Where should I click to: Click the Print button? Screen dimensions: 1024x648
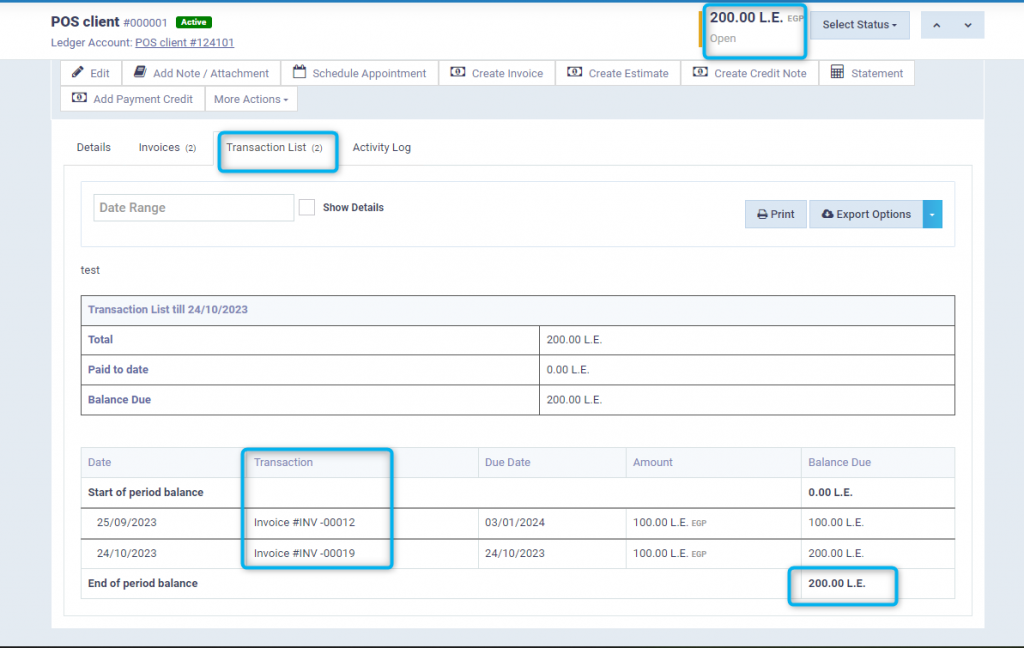775,214
